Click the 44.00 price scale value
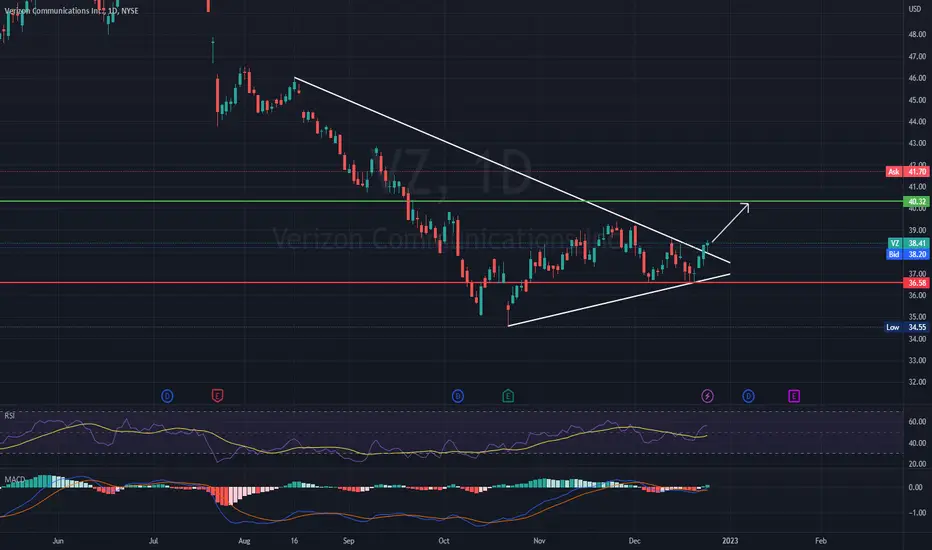This screenshot has height=550, width=932. pos(917,121)
